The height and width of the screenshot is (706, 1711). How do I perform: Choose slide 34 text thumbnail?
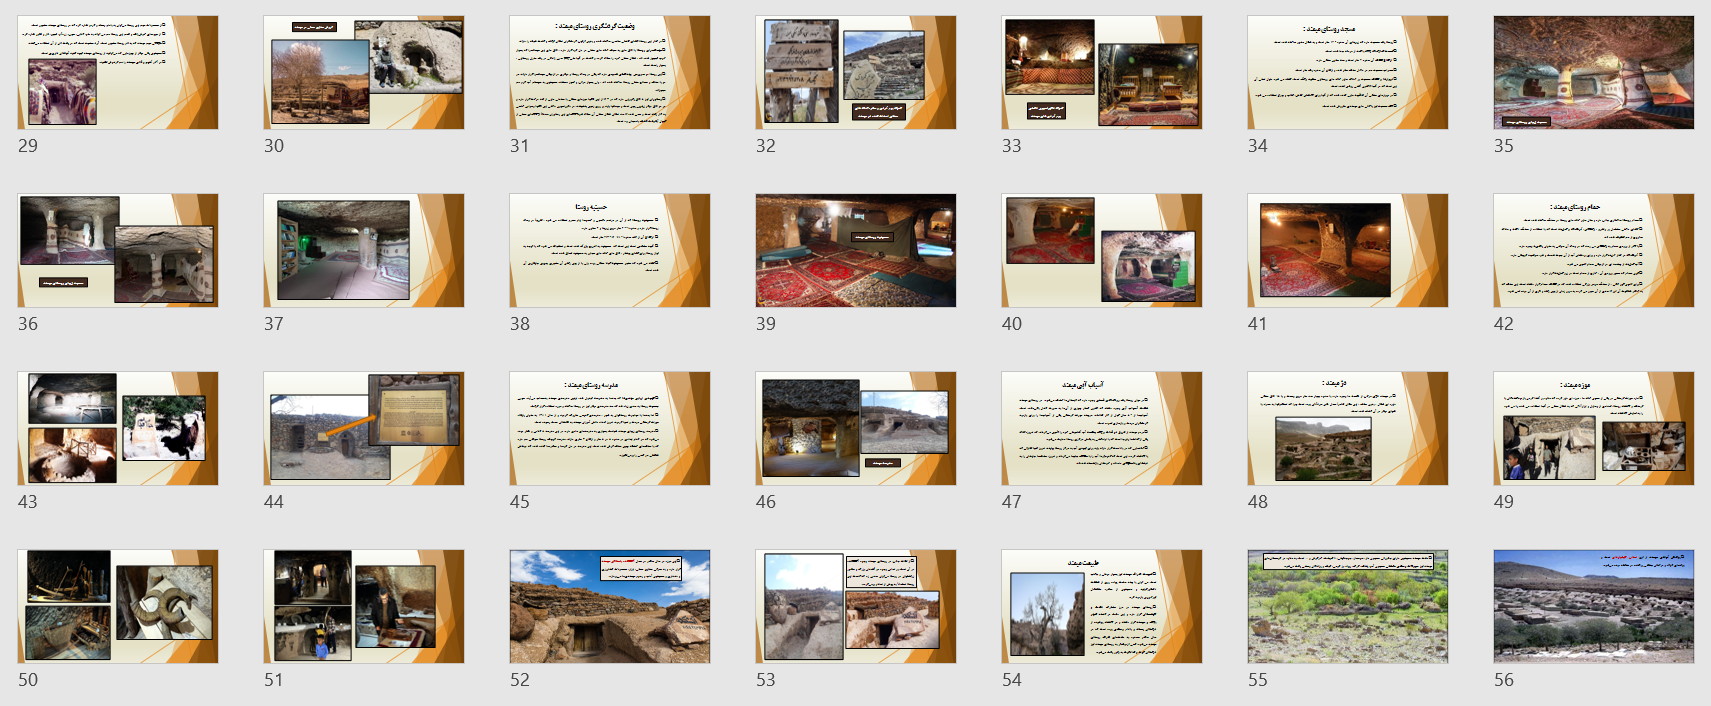click(x=1348, y=72)
